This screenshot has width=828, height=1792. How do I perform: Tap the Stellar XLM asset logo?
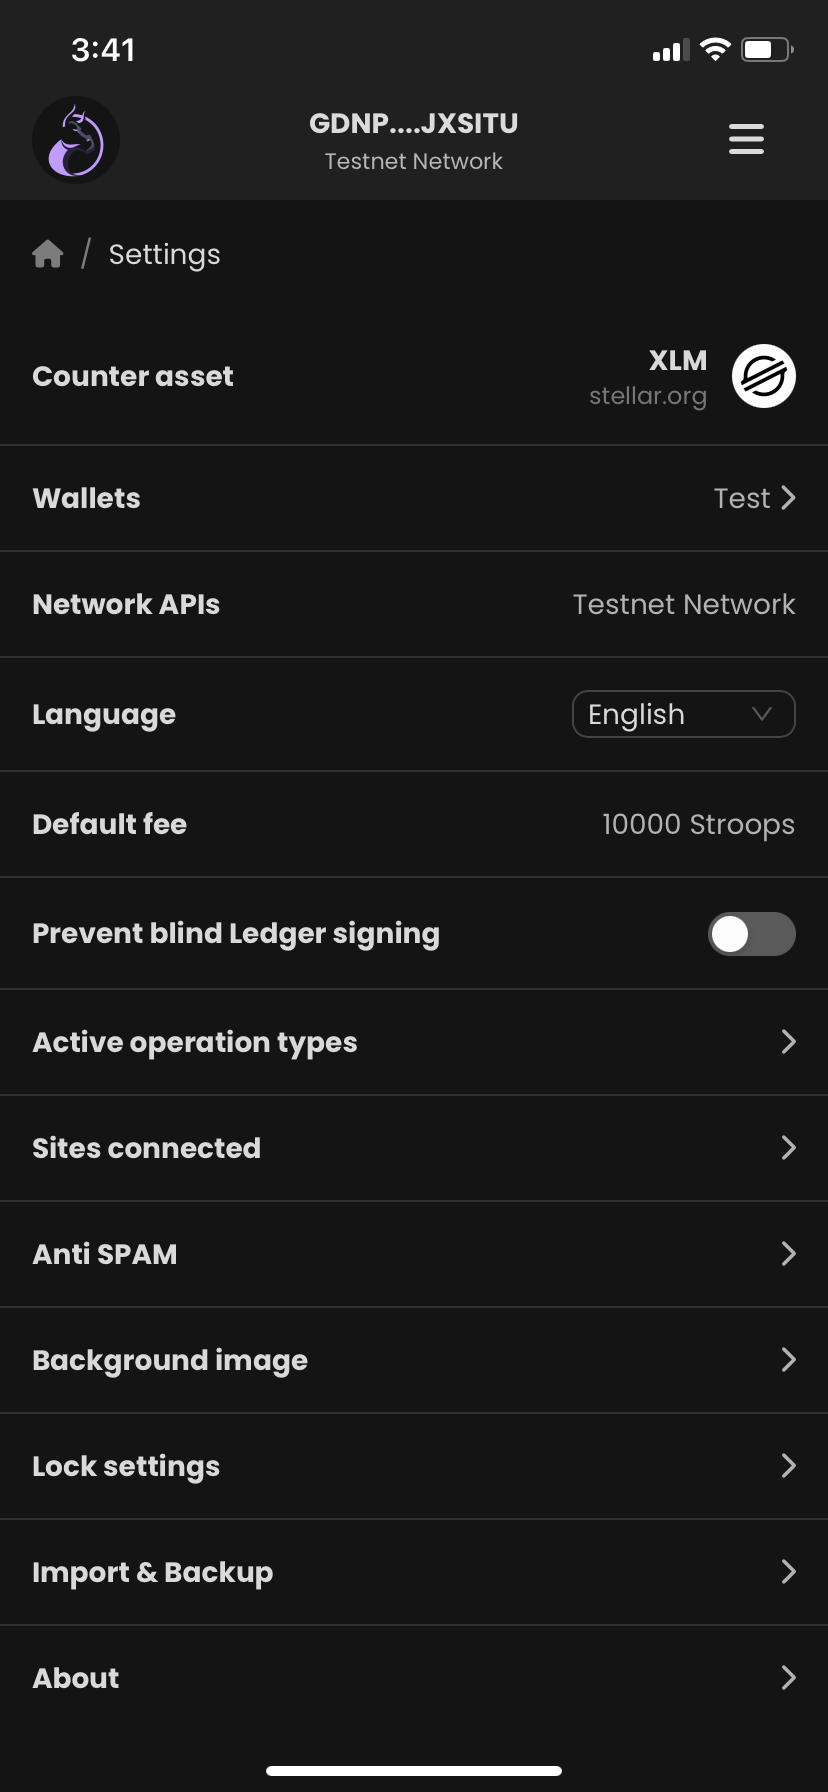coord(763,377)
